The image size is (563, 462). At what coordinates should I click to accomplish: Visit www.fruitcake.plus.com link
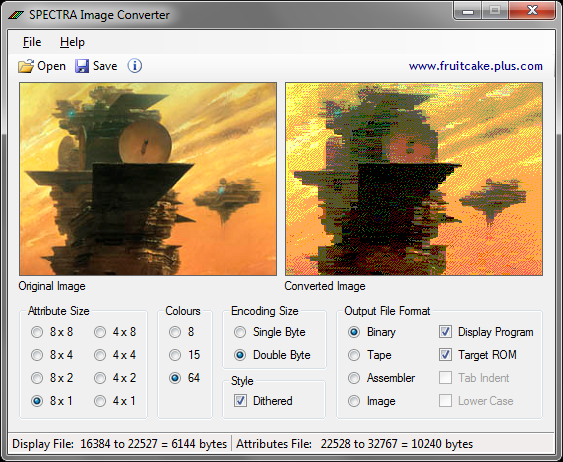[x=476, y=66]
